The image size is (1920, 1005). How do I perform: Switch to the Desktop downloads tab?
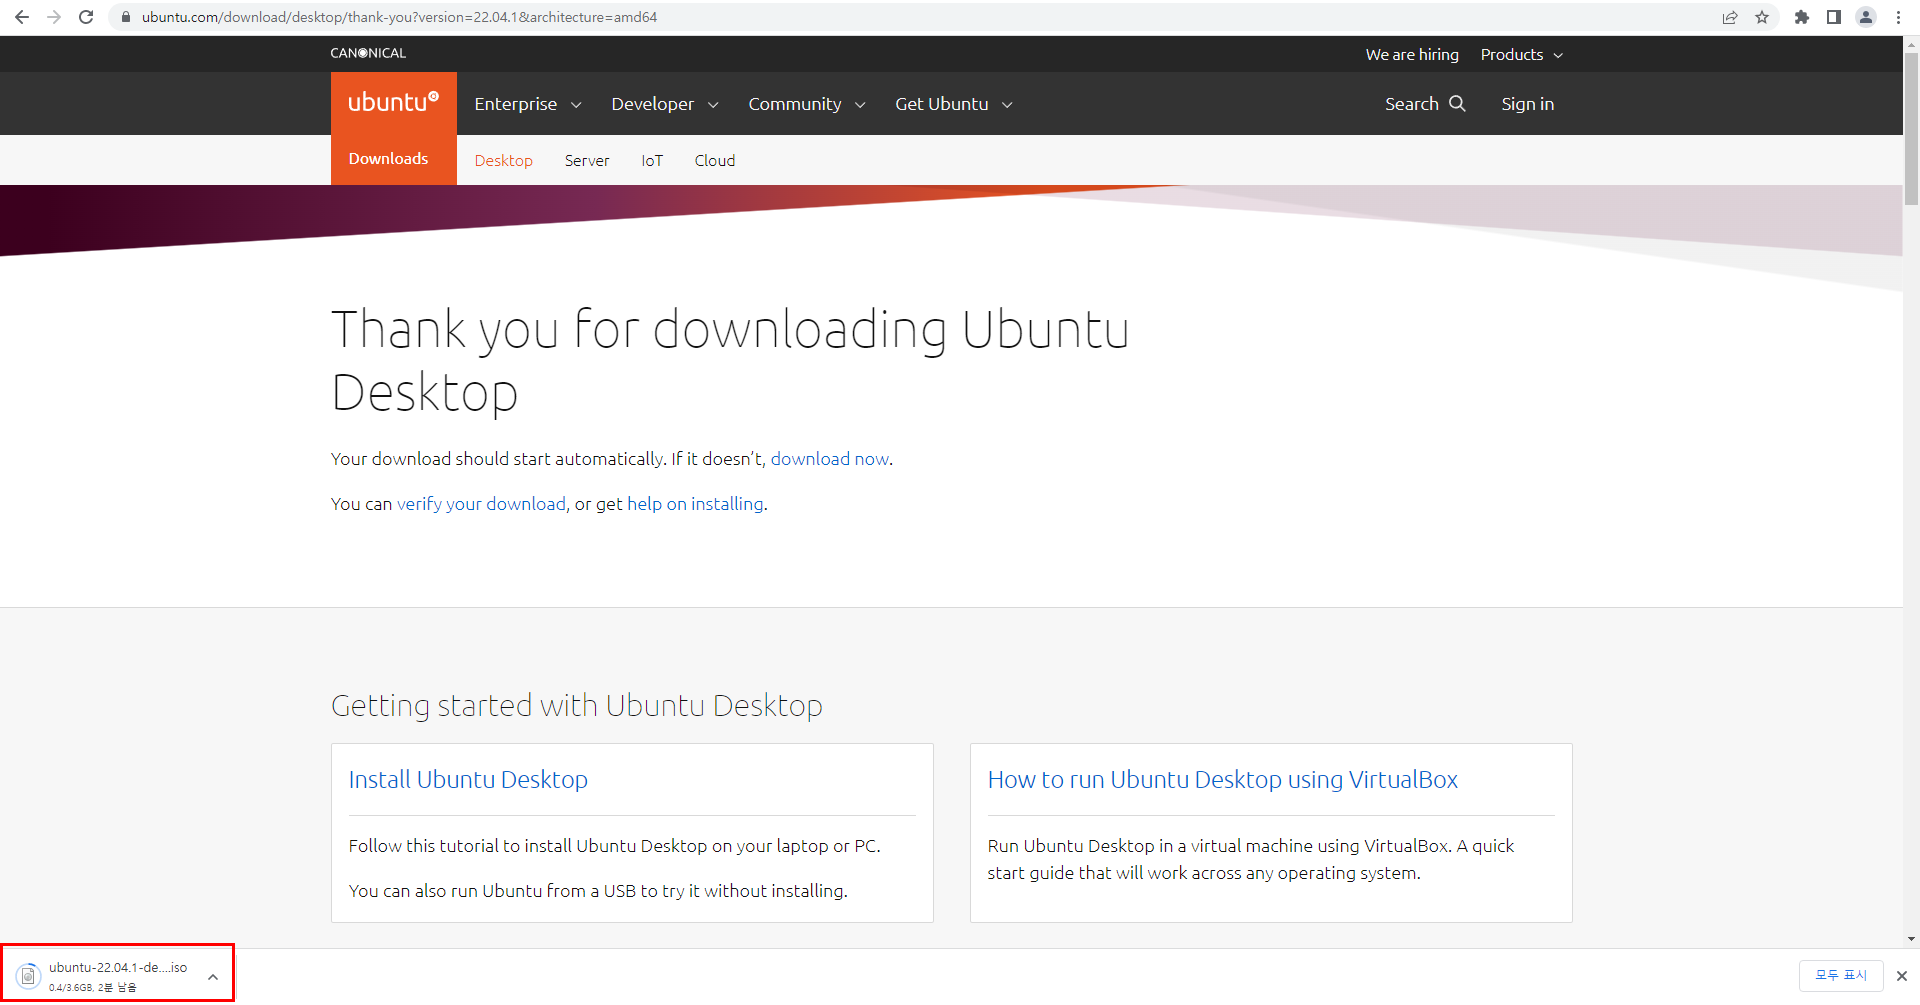(x=503, y=160)
